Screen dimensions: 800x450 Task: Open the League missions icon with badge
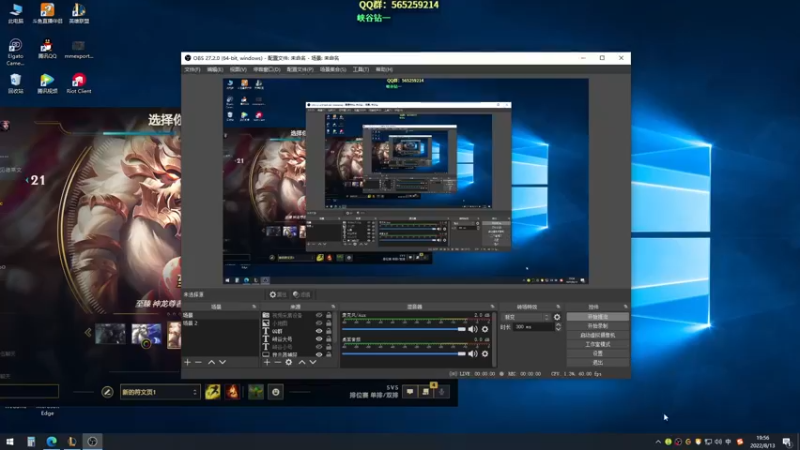click(x=426, y=391)
